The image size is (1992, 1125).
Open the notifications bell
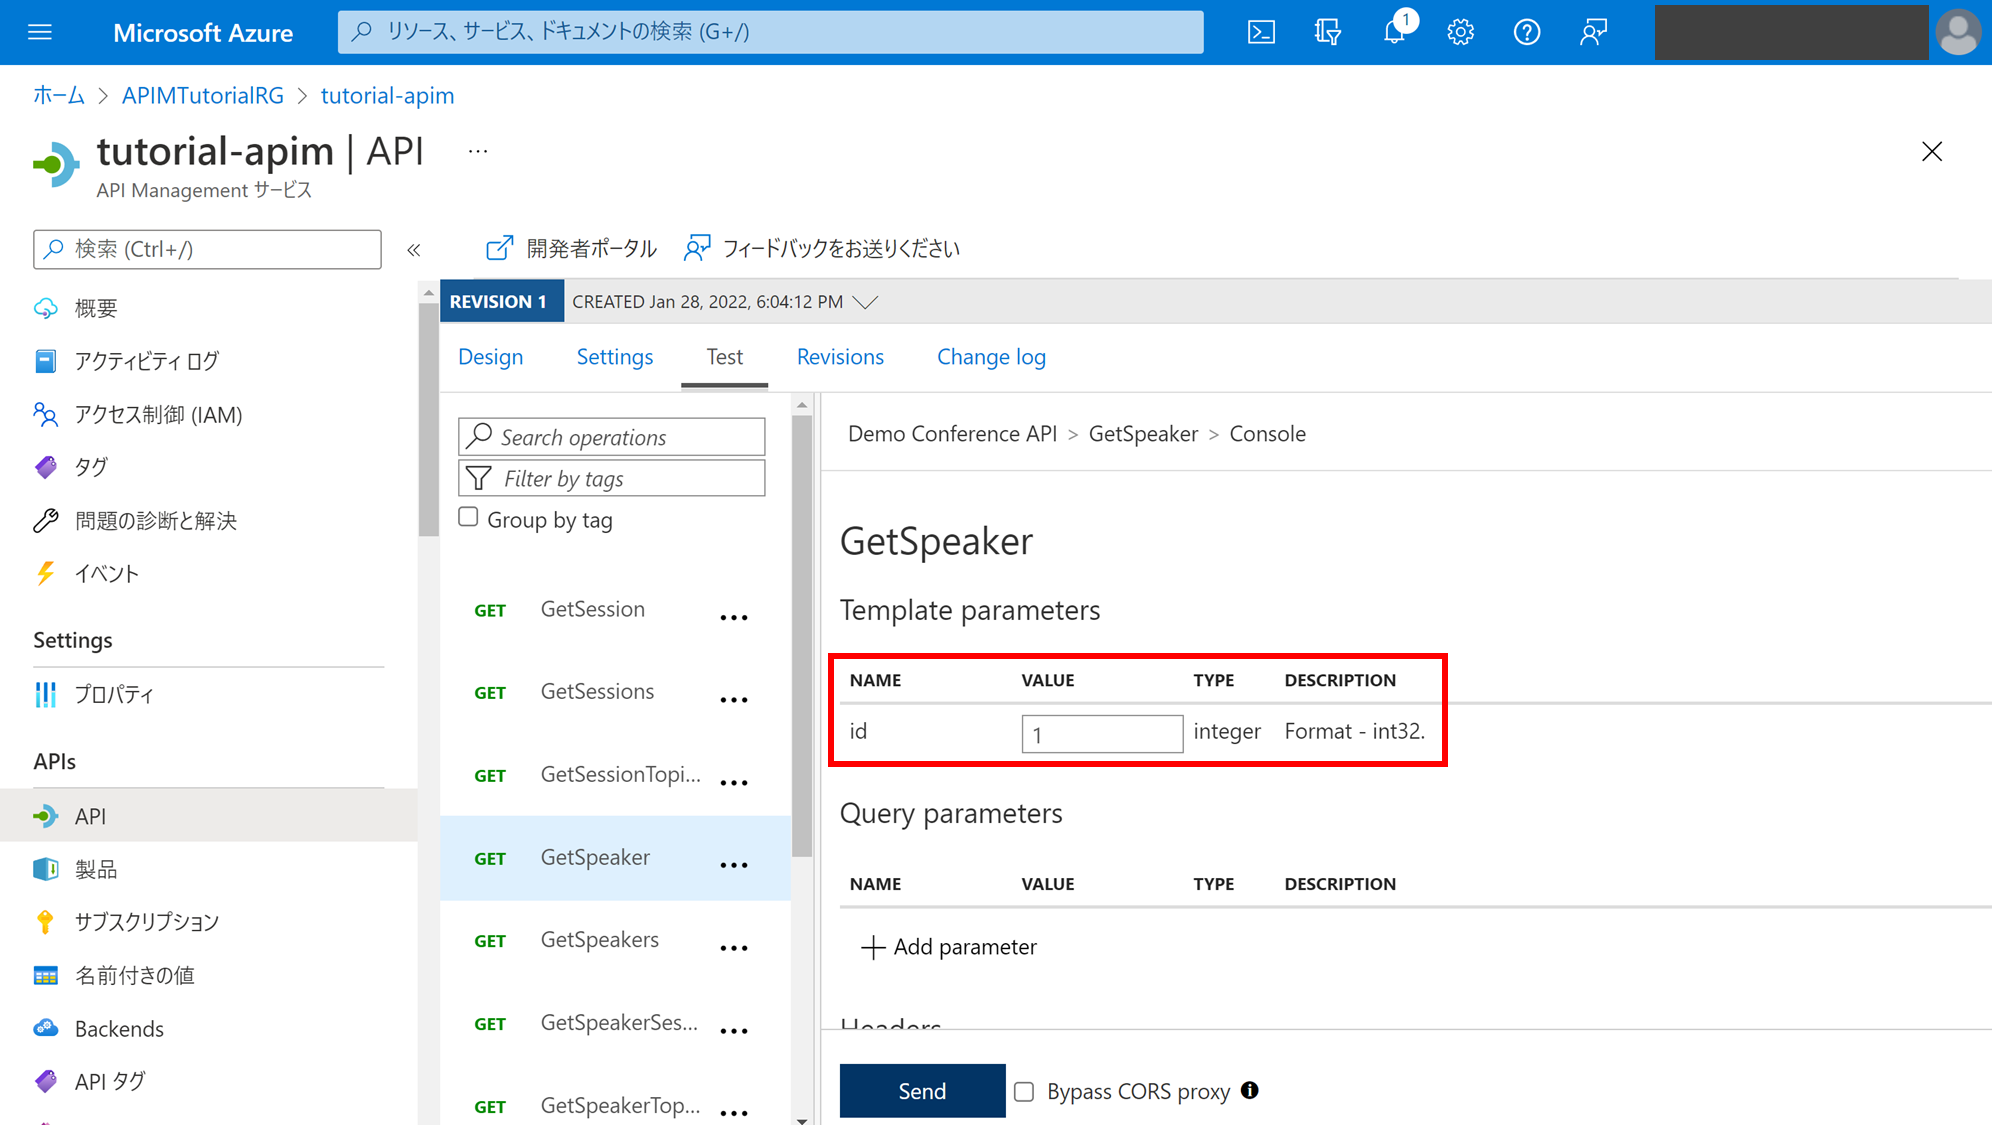pos(1394,31)
